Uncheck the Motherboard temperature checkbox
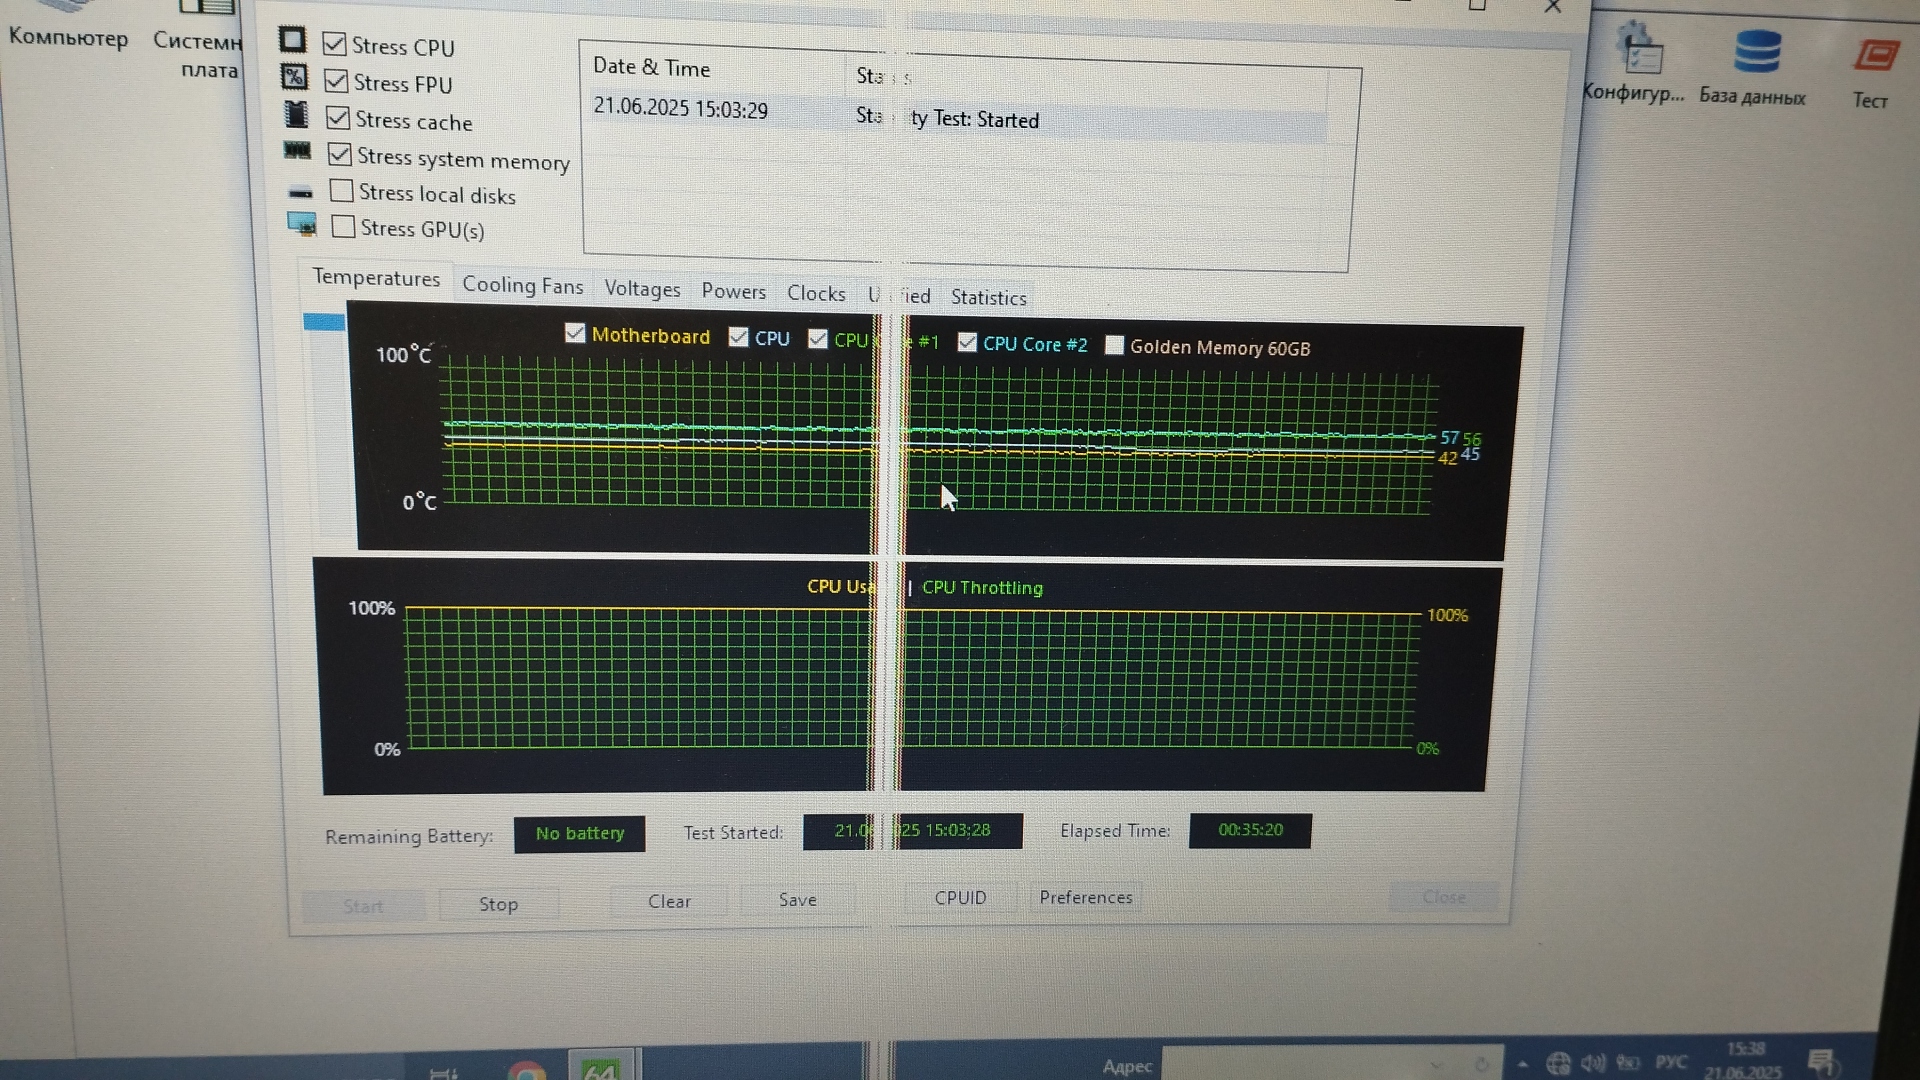This screenshot has width=1920, height=1080. 575,333
